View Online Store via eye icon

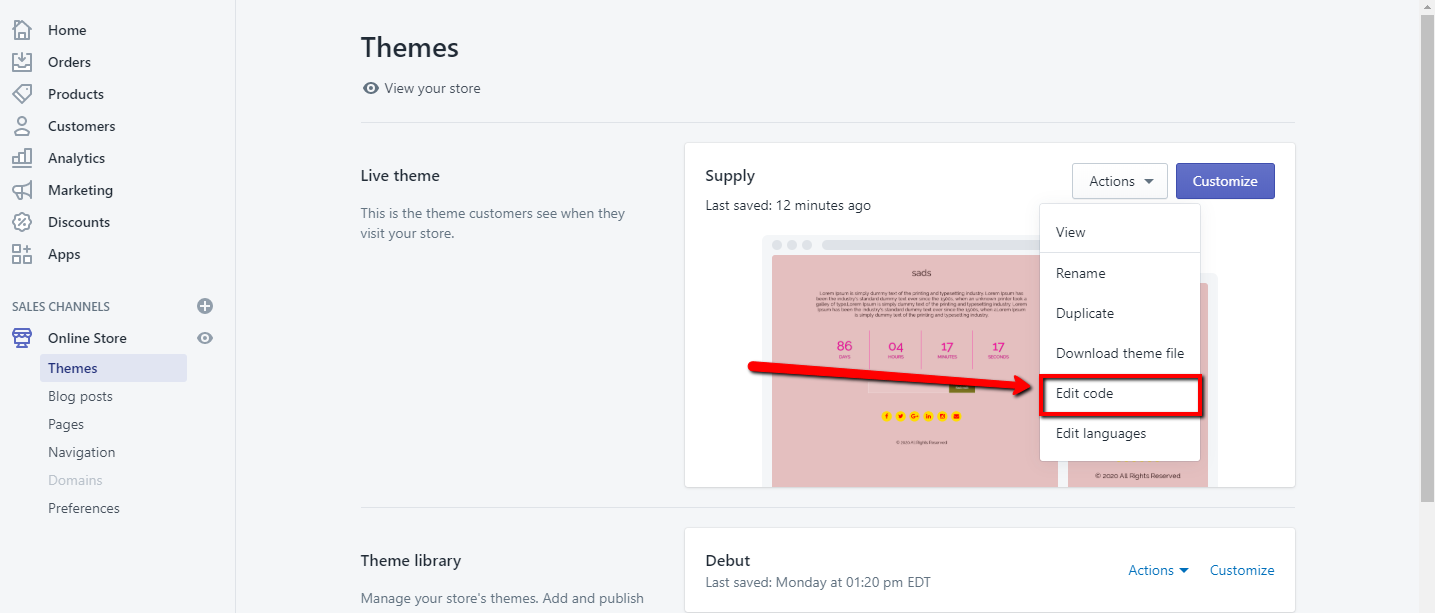pos(205,338)
